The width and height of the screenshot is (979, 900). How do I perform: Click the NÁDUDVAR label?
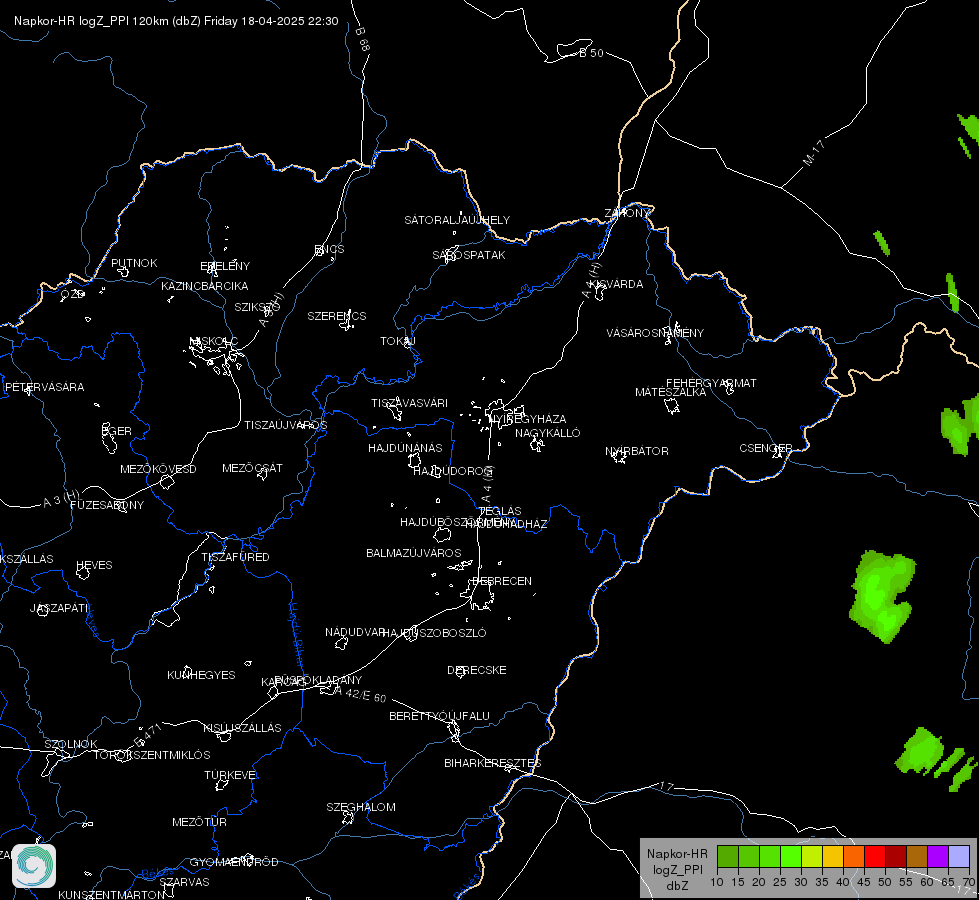click(355, 632)
